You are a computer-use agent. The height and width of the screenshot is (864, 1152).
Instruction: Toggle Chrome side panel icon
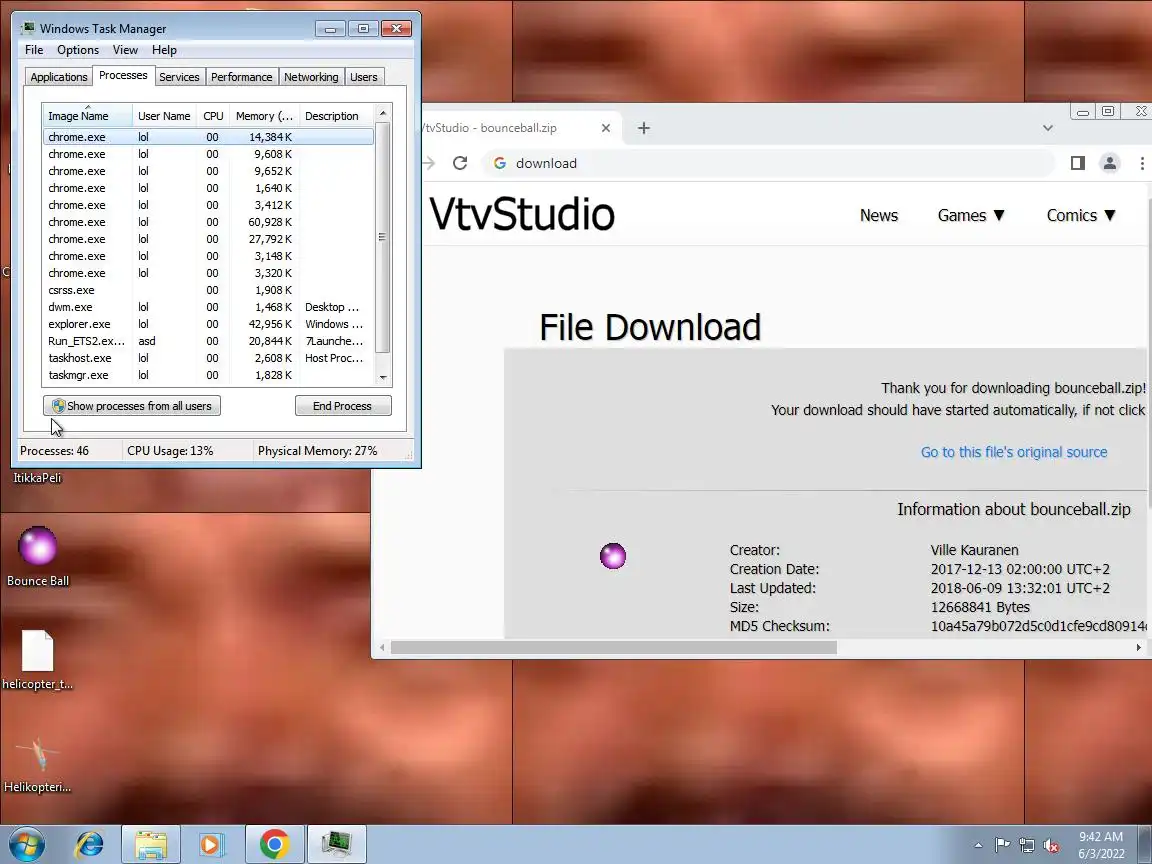[1078, 163]
